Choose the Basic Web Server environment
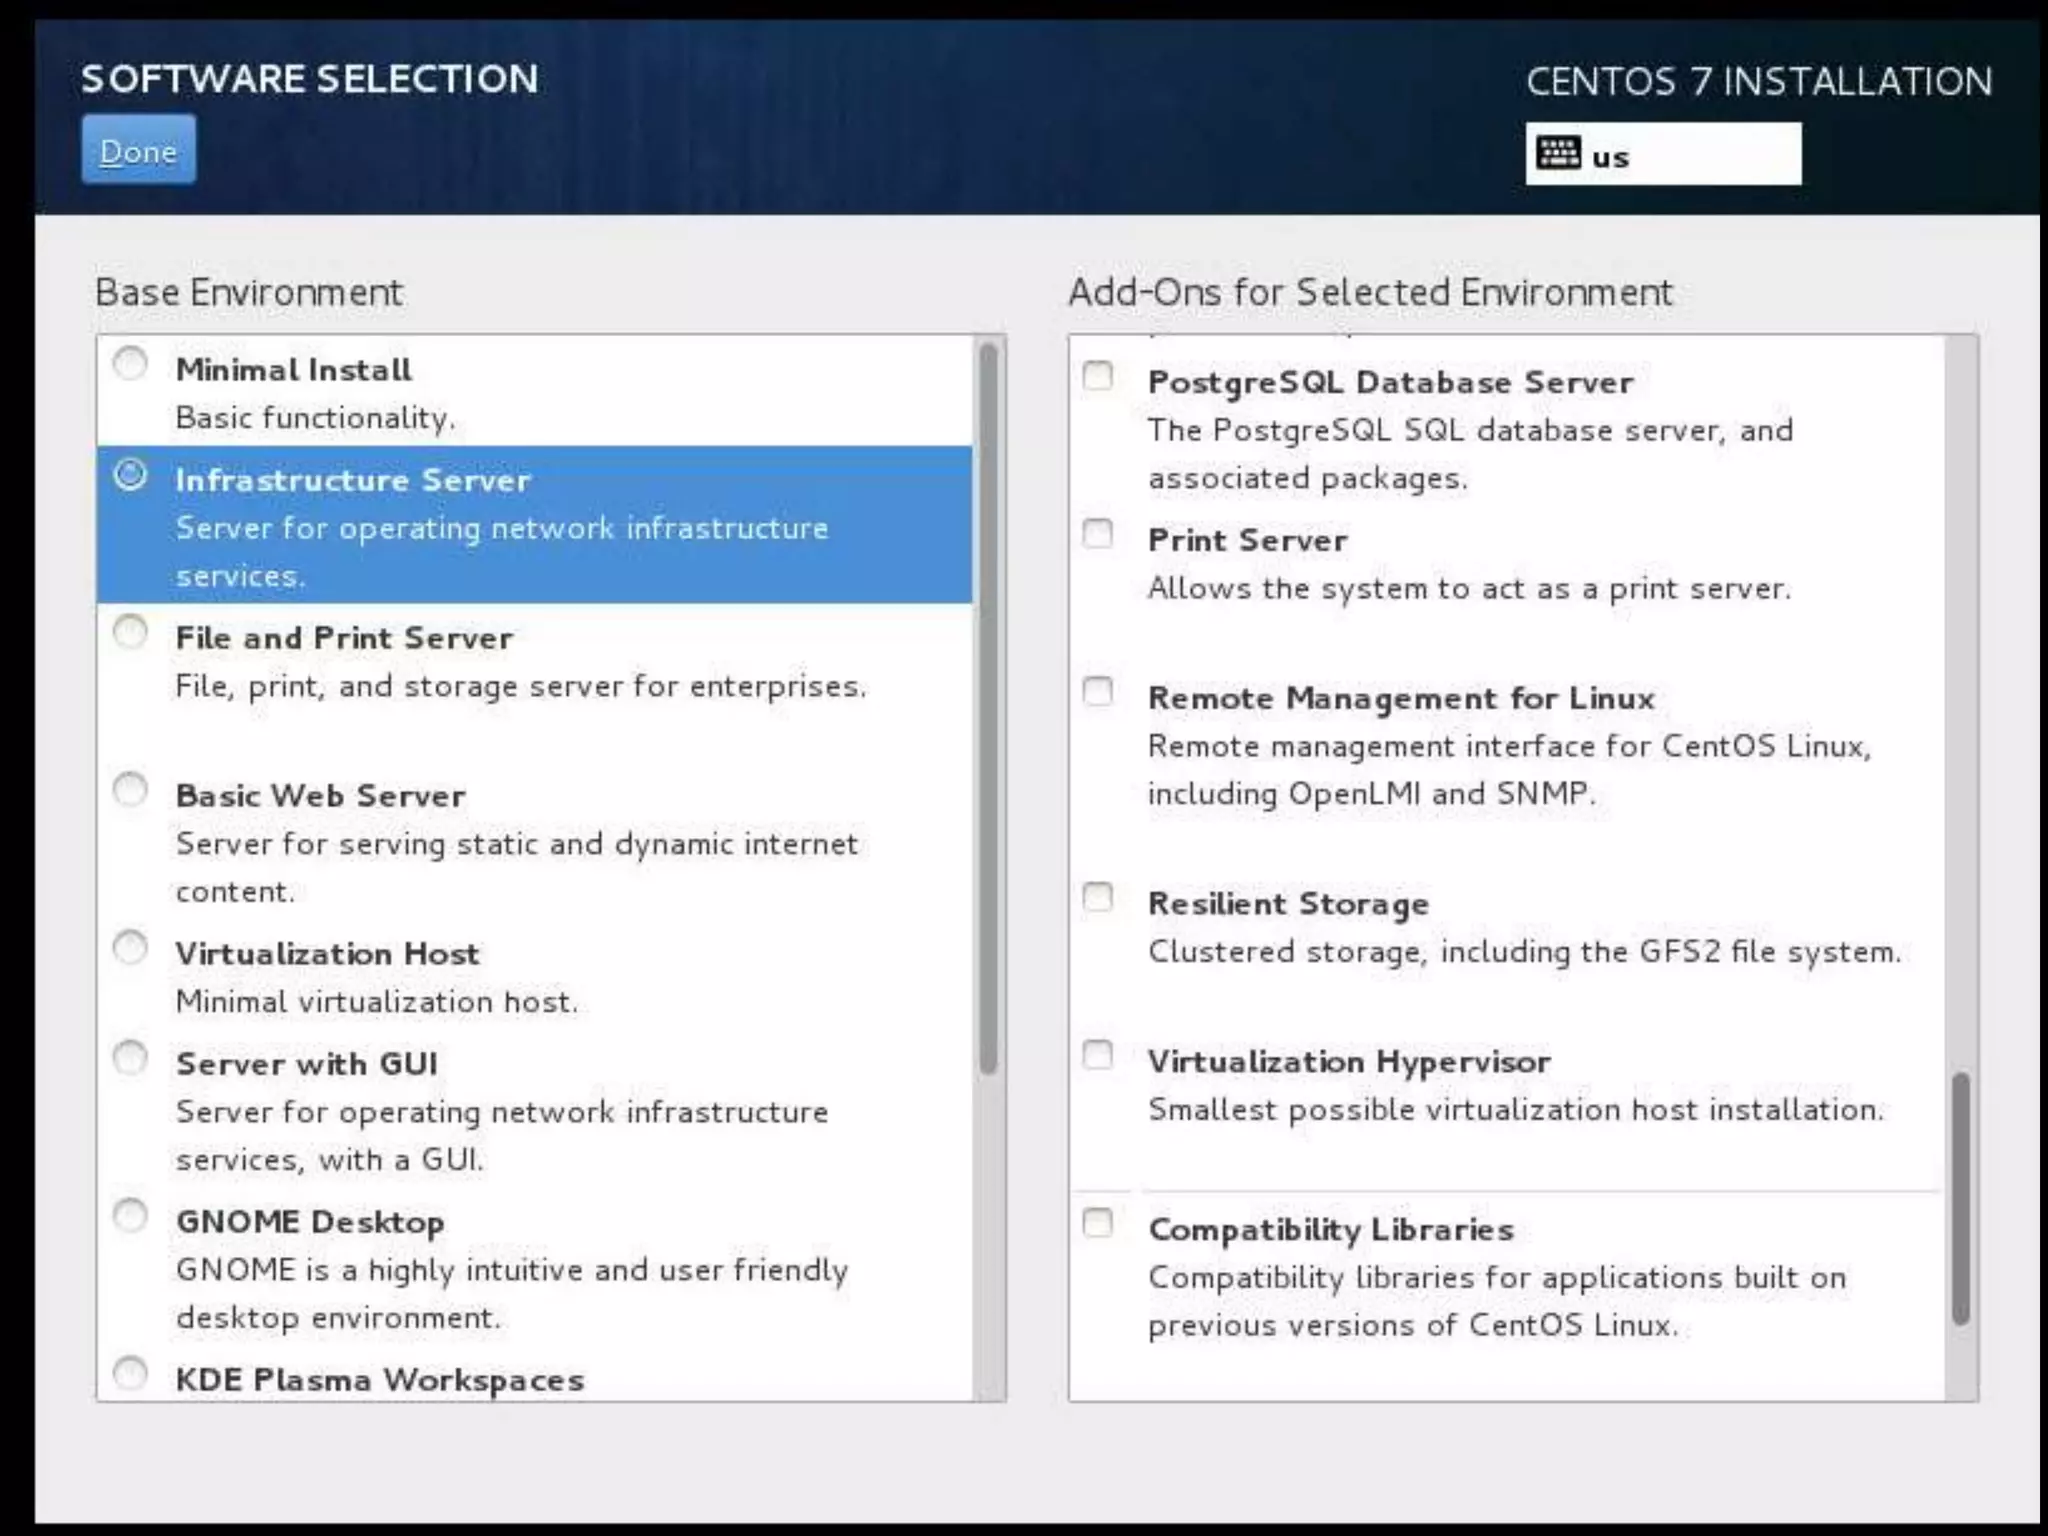This screenshot has height=1536, width=2048. coord(130,790)
